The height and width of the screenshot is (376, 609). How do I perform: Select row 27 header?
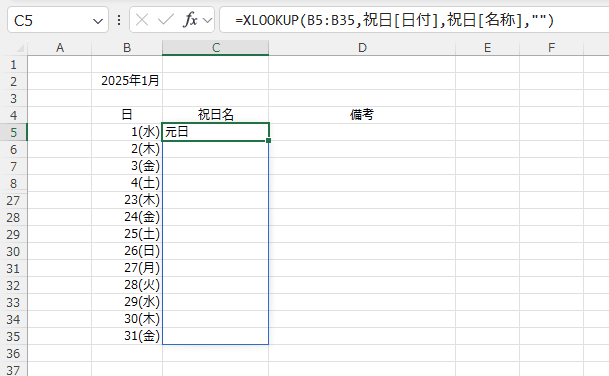click(14, 200)
